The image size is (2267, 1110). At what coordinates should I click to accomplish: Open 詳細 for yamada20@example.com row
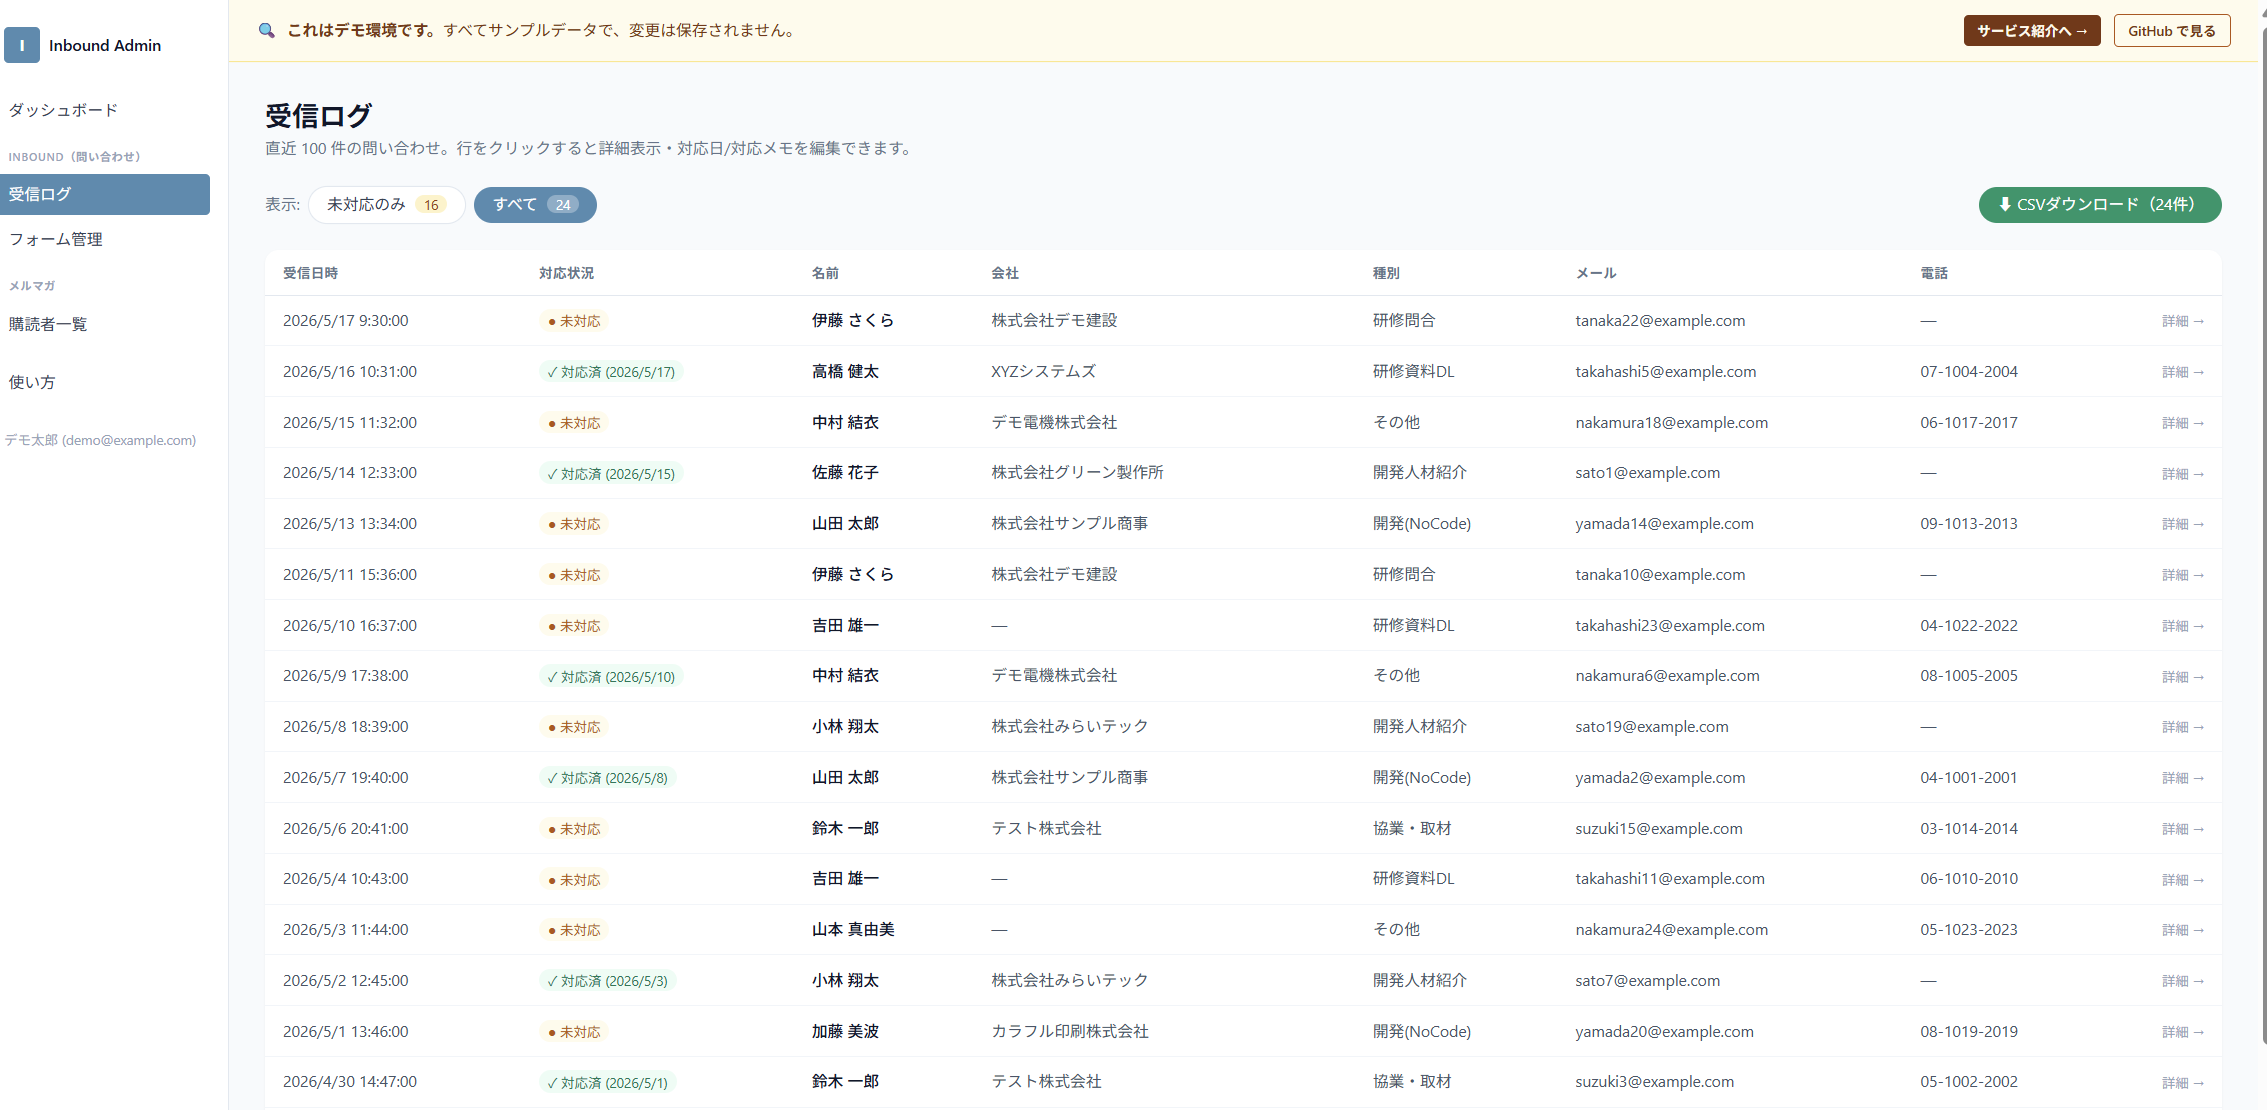pos(2182,1032)
